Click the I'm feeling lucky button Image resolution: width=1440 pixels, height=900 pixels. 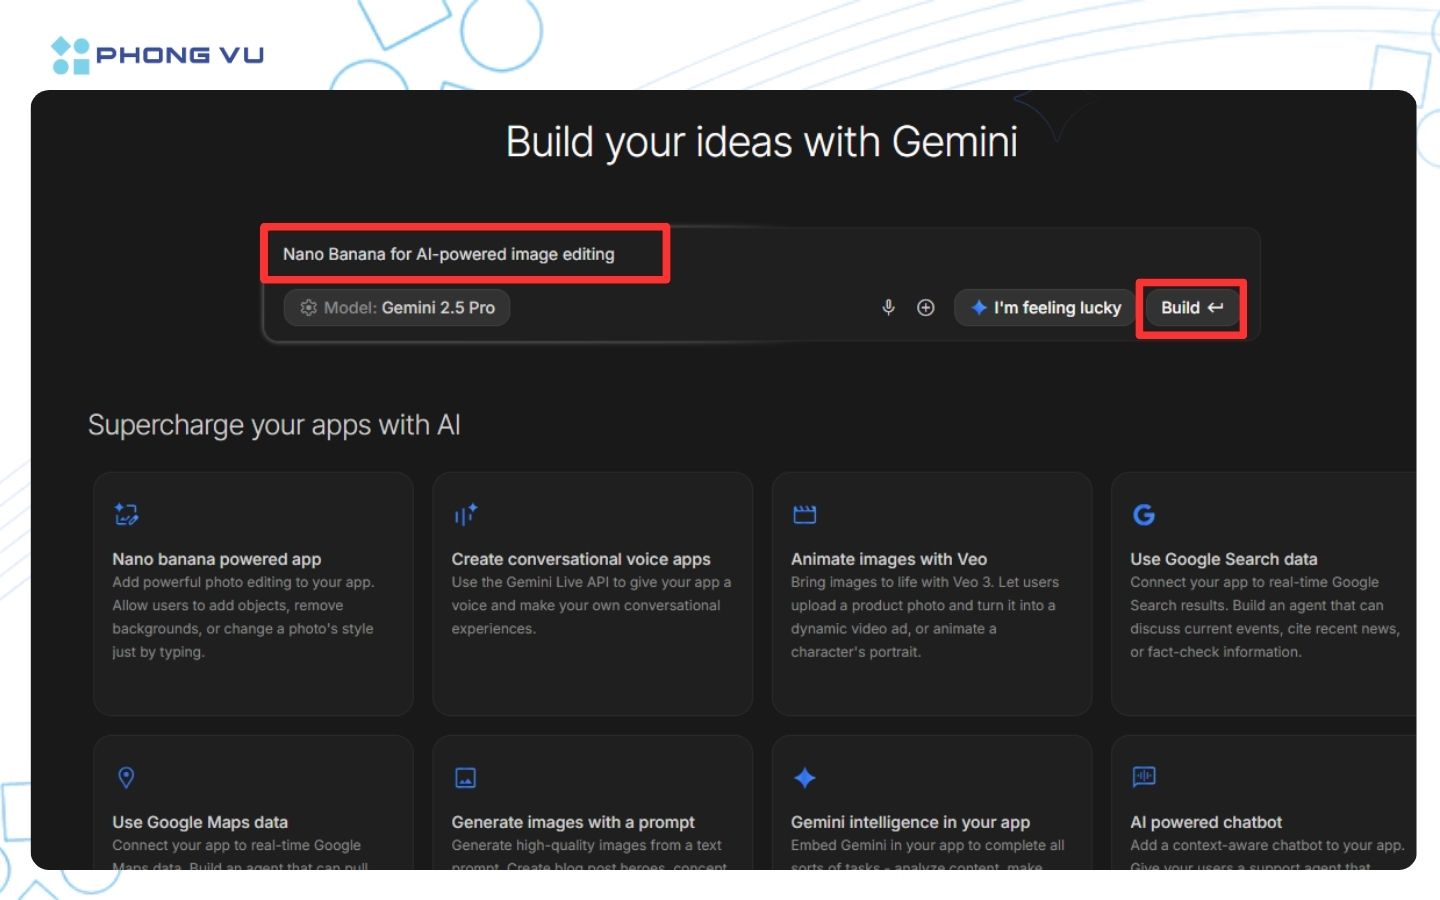1044,308
